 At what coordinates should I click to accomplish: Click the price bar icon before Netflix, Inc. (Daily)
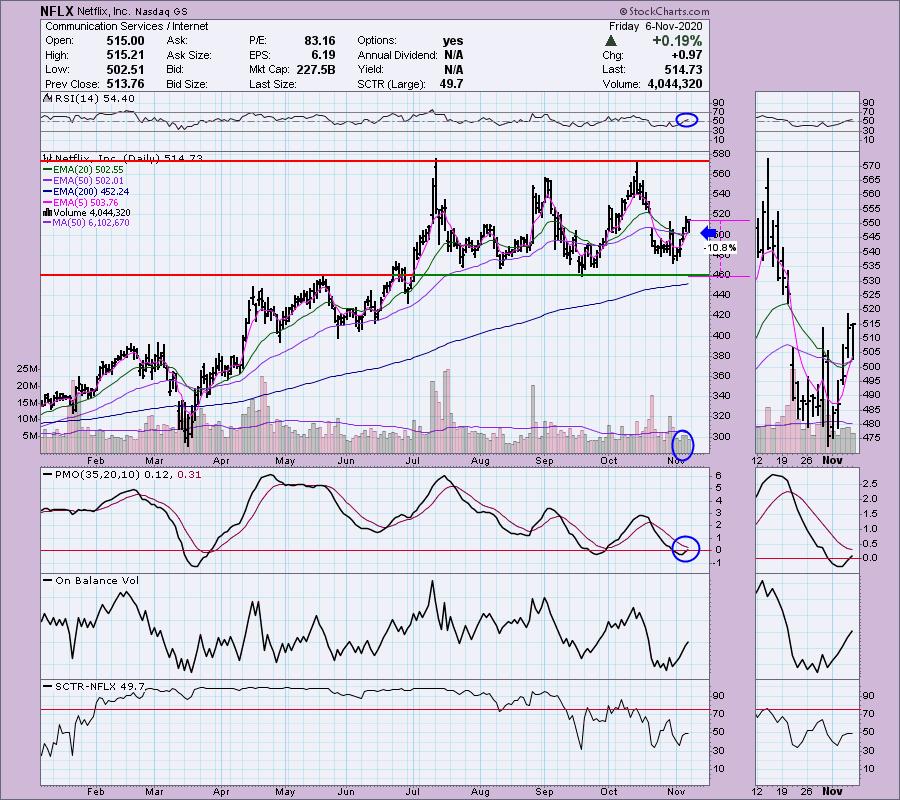tap(48, 158)
